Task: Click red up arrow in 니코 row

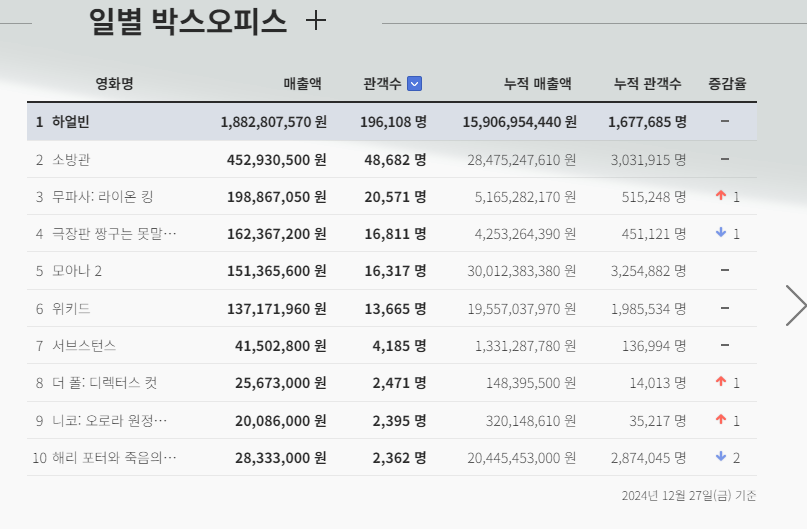Action: pyautogui.click(x=721, y=419)
